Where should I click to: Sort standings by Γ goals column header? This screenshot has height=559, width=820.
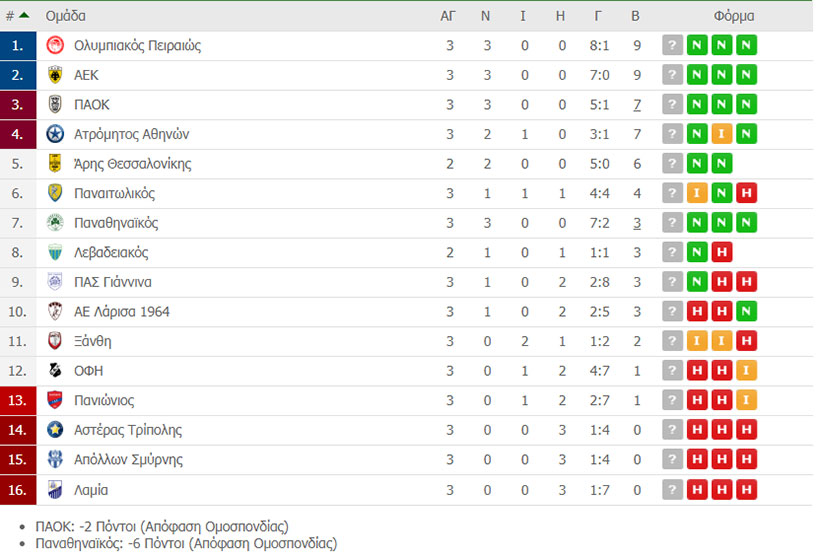pyautogui.click(x=598, y=16)
